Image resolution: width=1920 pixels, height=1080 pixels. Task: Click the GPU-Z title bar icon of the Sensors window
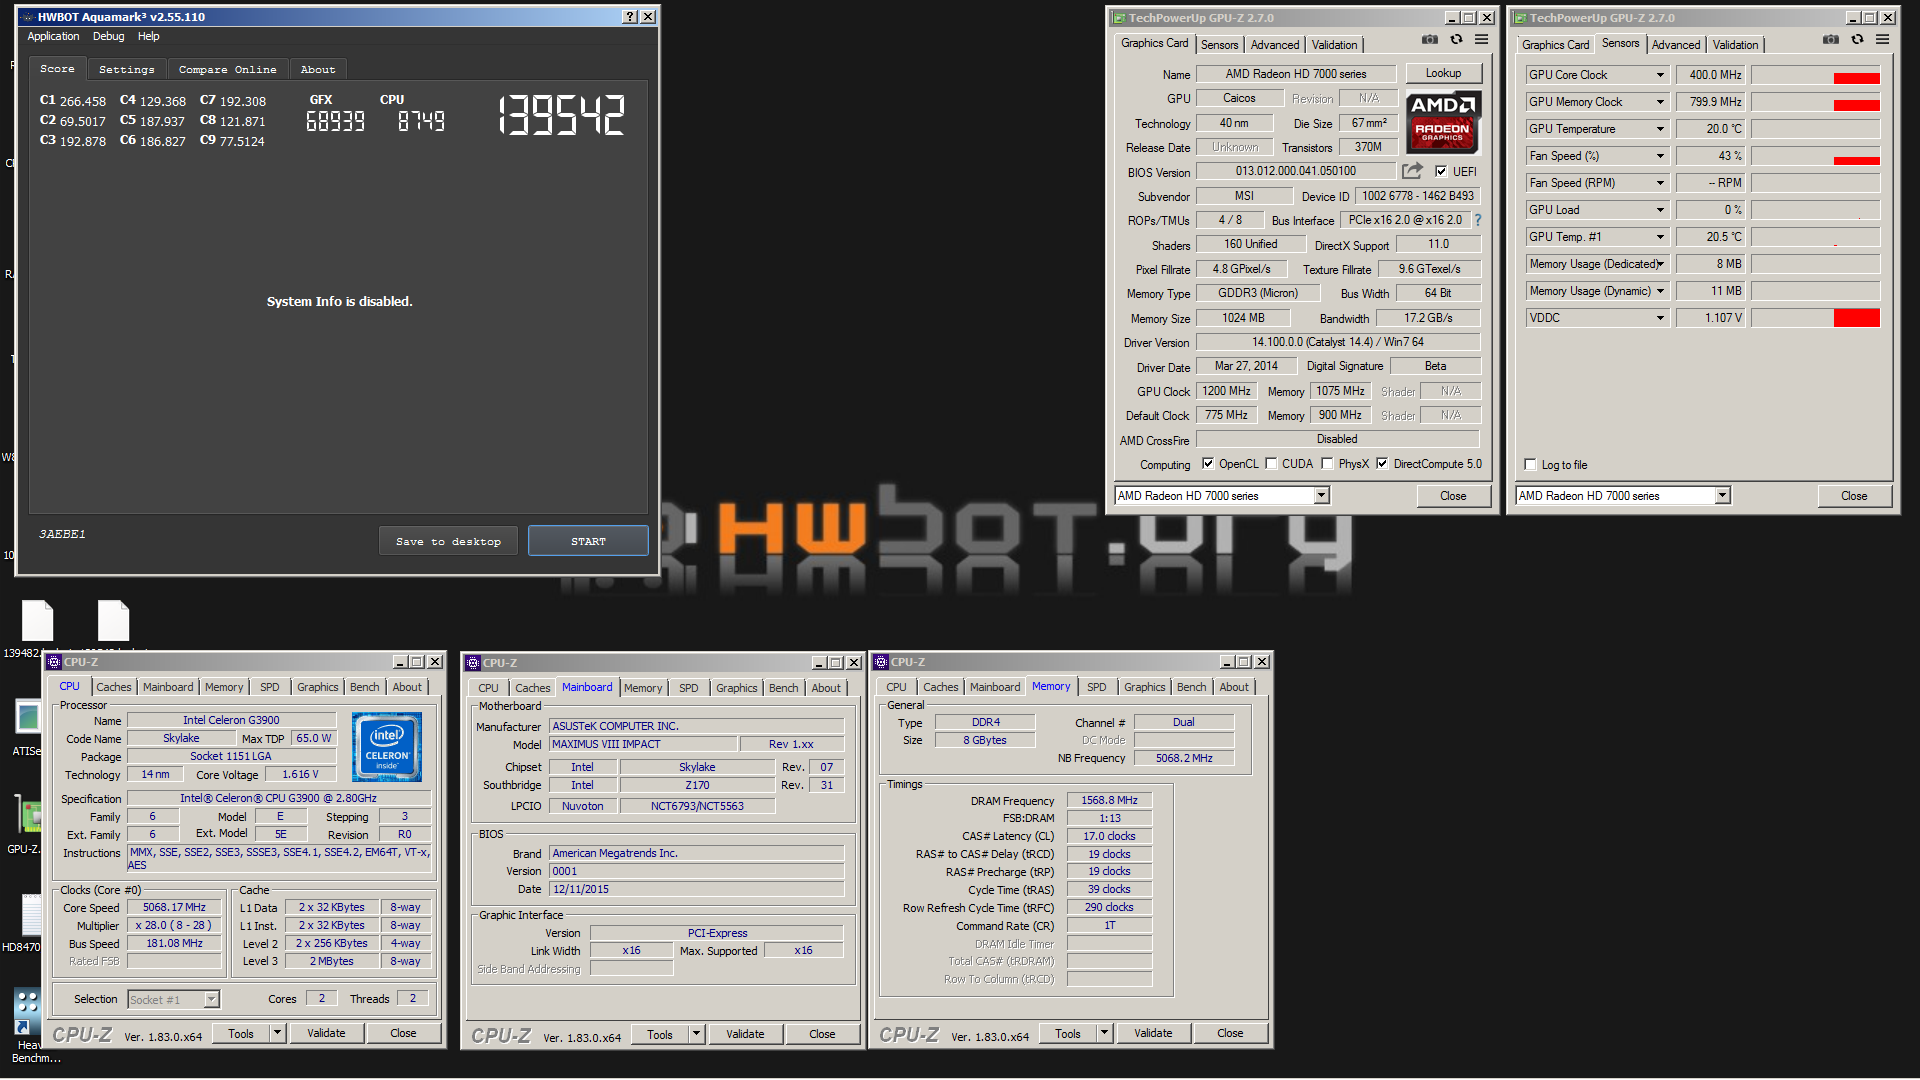1520,18
